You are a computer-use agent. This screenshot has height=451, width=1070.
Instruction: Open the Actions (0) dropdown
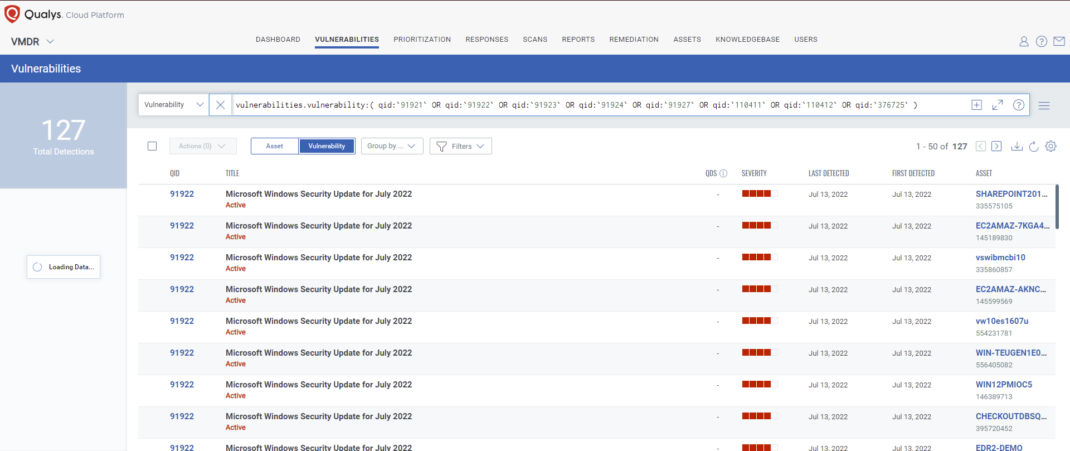203,146
